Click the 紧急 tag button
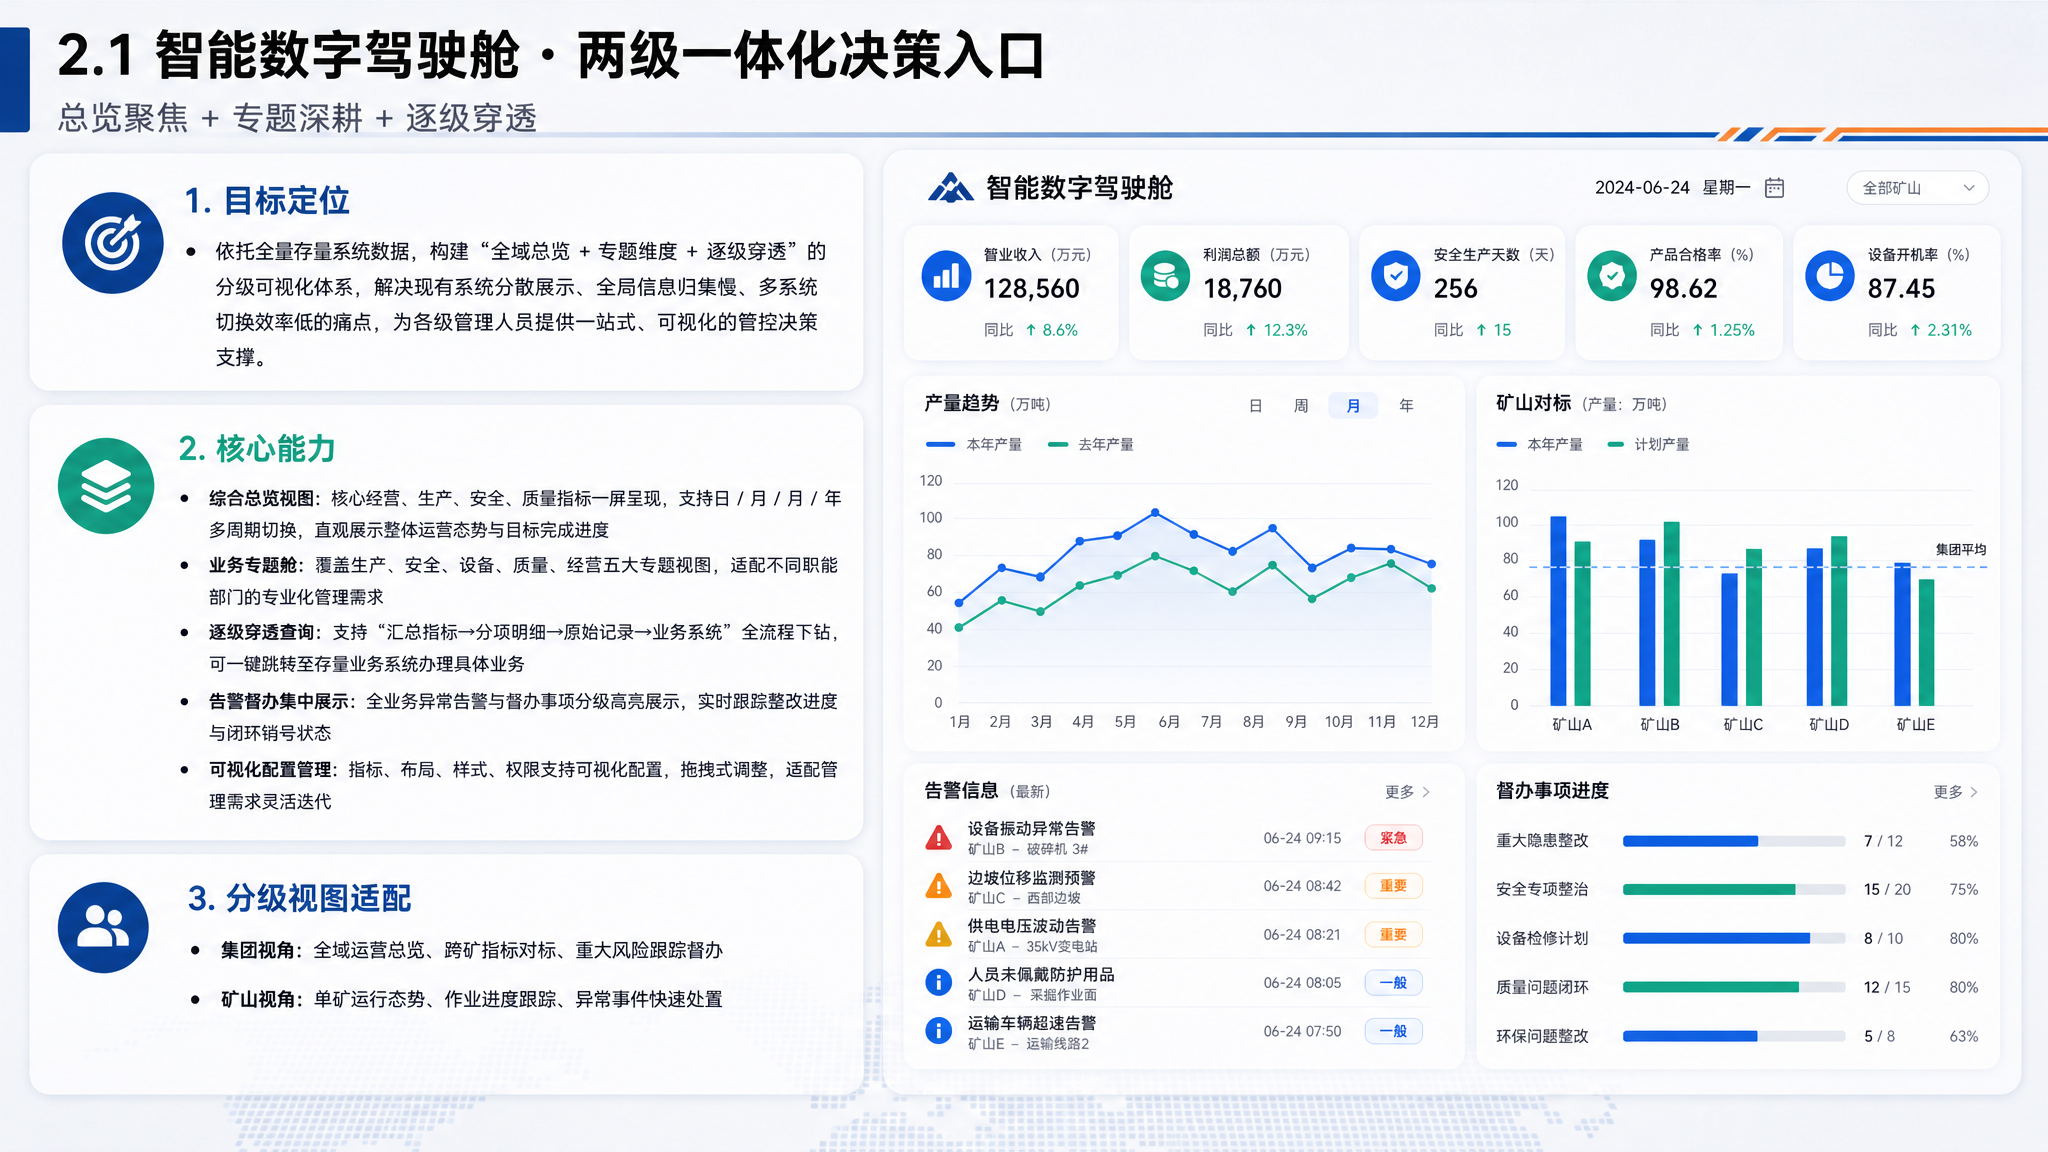Viewport: 2048px width, 1152px height. (1393, 838)
